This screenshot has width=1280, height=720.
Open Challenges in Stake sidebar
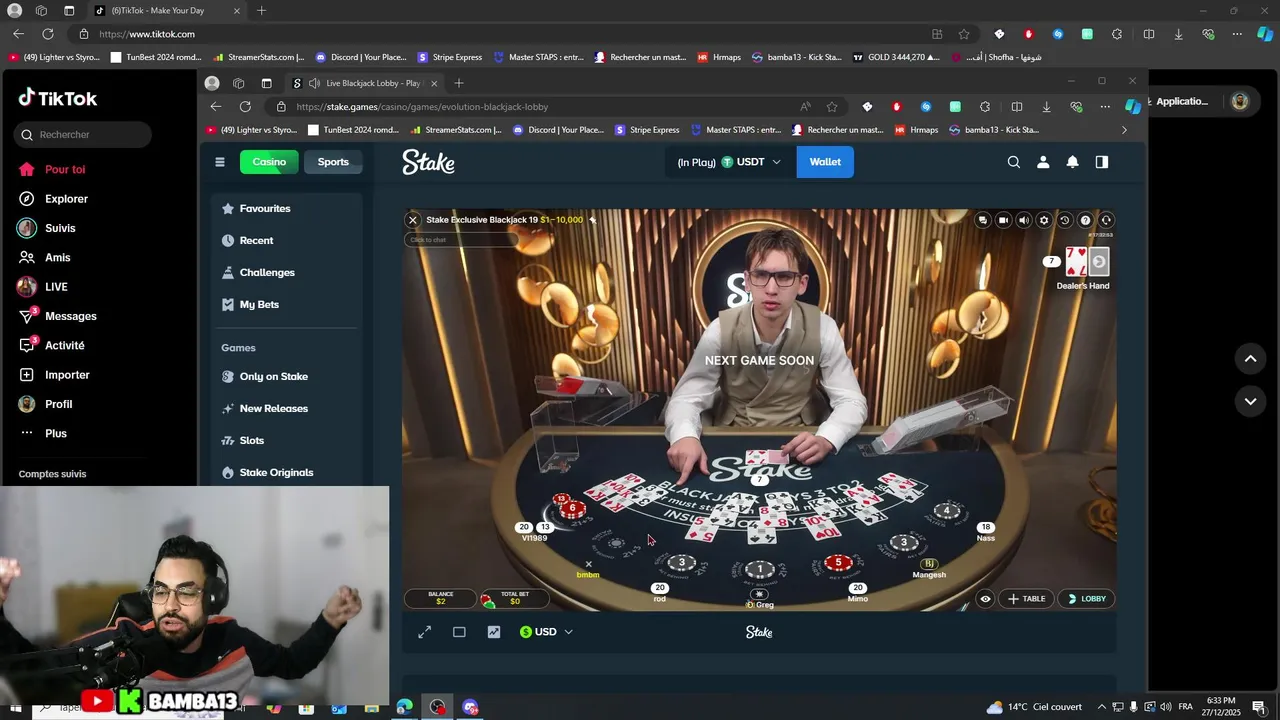(x=287, y=273)
